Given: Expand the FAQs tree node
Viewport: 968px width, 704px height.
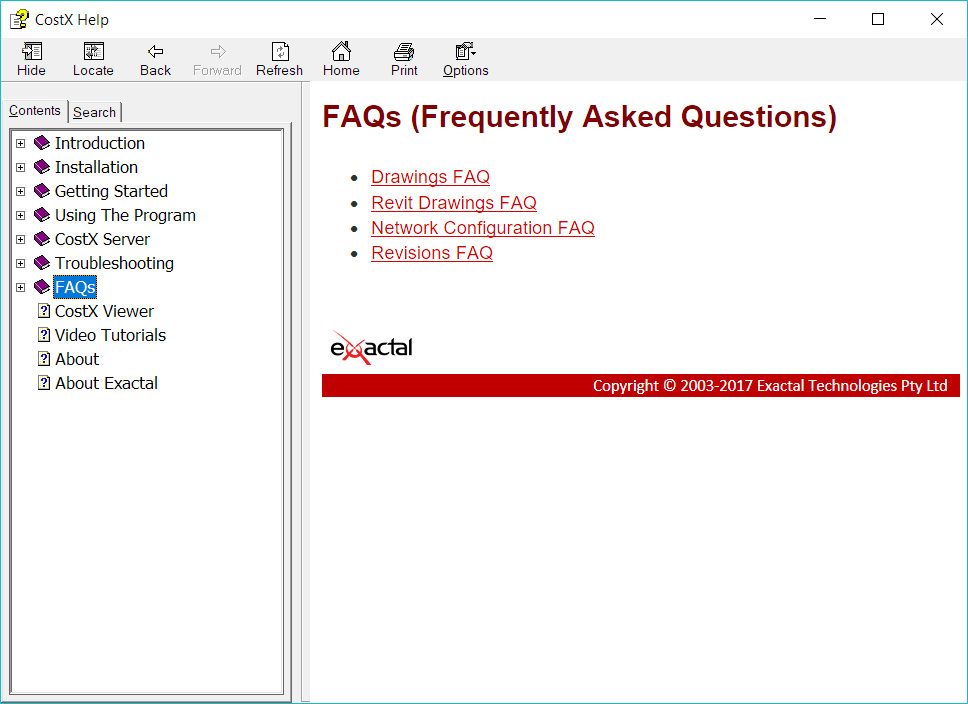Looking at the screenshot, I should (x=20, y=288).
